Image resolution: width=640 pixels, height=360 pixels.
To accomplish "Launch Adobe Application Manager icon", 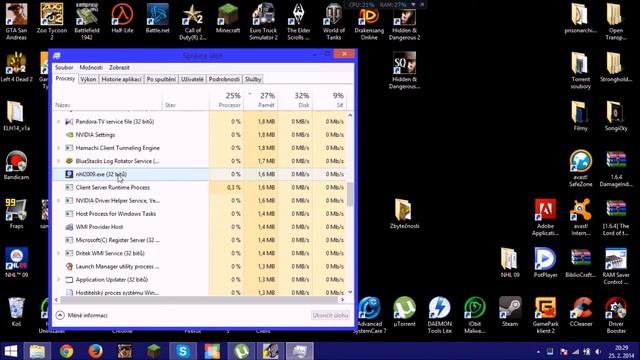I will (545, 217).
